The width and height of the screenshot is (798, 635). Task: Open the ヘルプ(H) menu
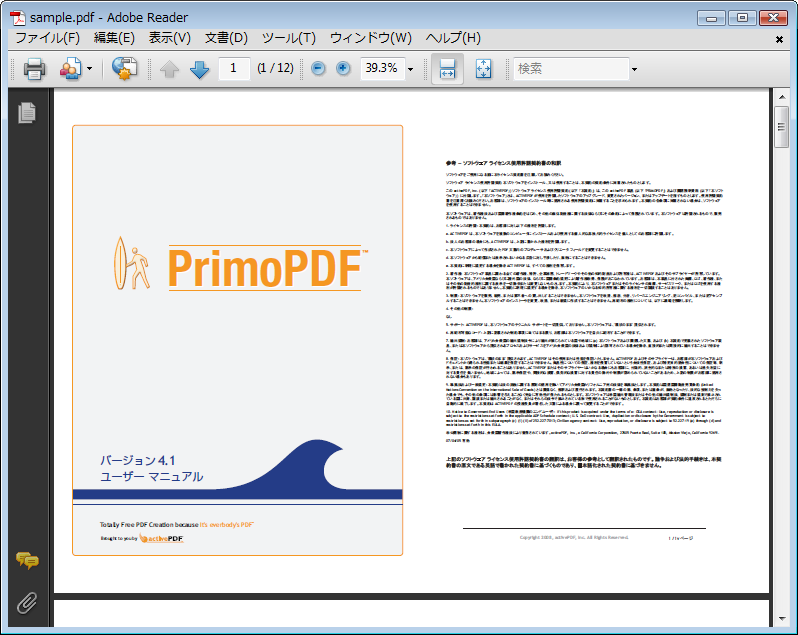click(x=453, y=38)
